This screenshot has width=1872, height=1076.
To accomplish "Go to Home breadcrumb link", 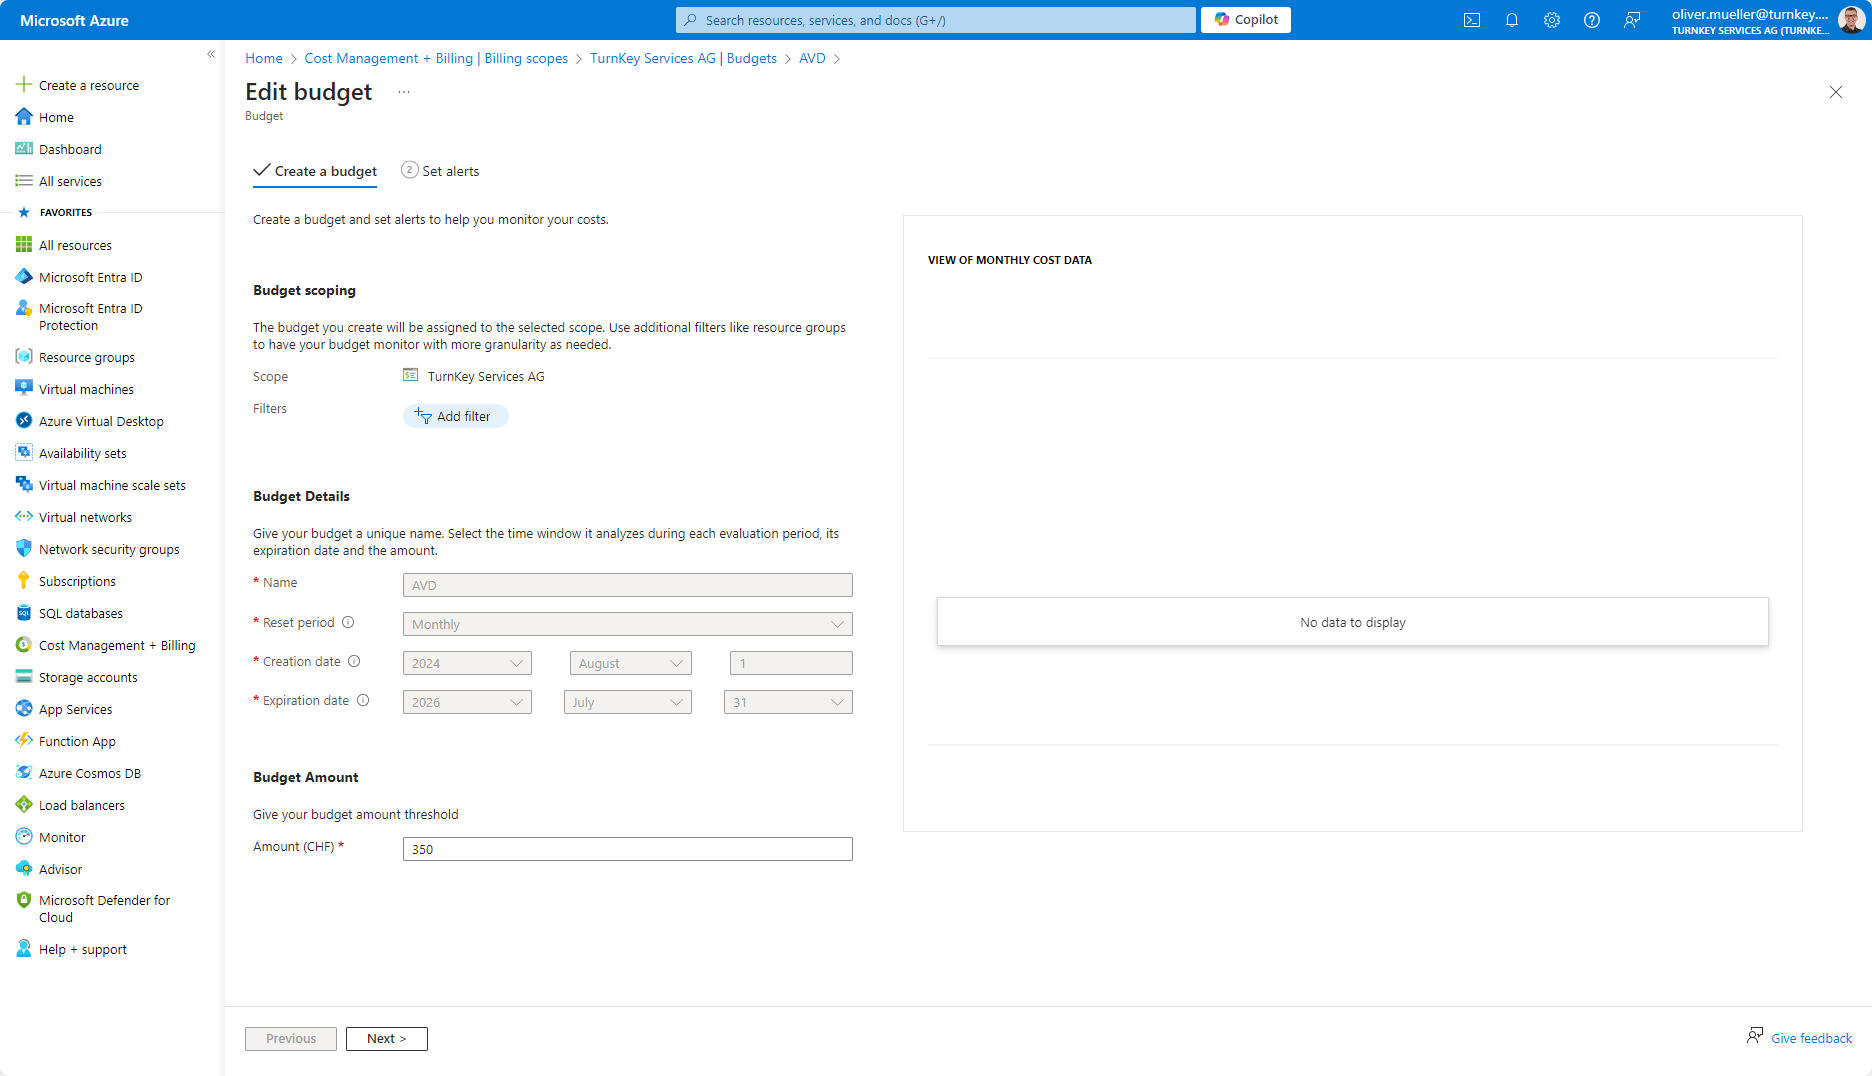I will (264, 58).
